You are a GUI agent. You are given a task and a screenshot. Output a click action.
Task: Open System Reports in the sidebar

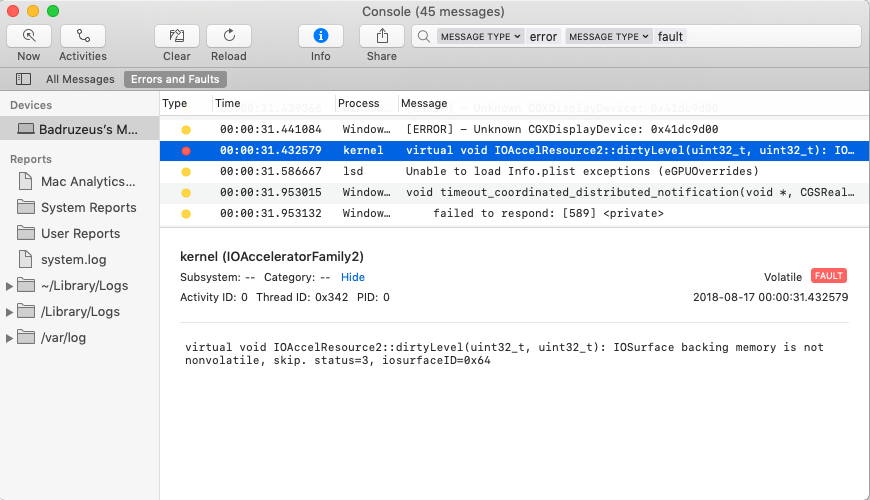tap(88, 207)
